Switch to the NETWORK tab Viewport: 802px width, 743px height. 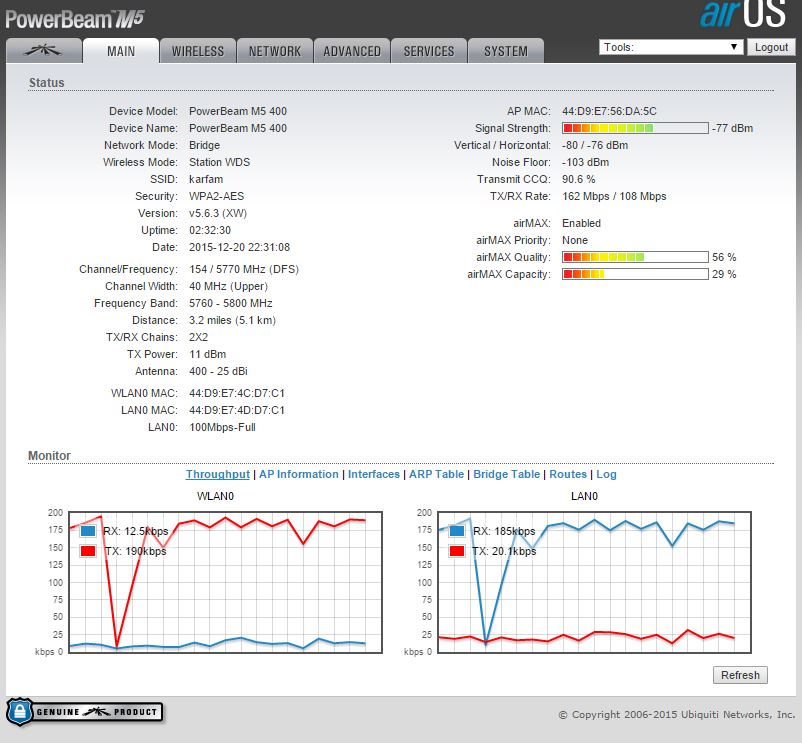pyautogui.click(x=275, y=51)
